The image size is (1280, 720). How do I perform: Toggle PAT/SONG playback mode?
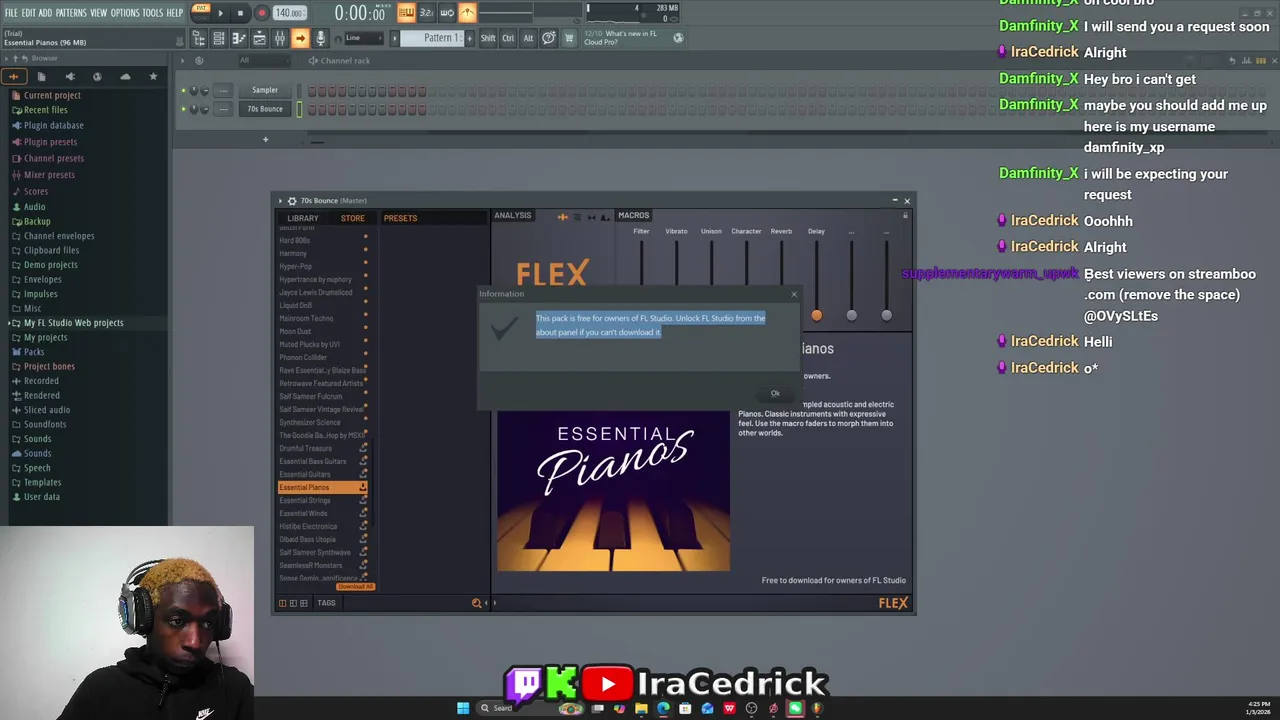point(201,12)
